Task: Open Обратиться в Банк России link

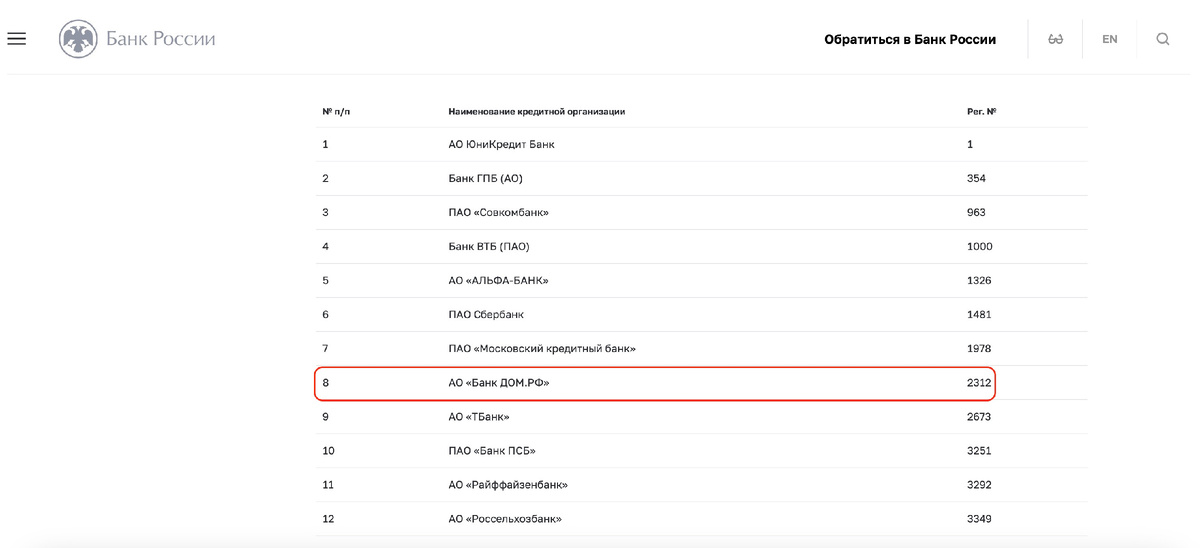Action: pyautogui.click(x=910, y=40)
